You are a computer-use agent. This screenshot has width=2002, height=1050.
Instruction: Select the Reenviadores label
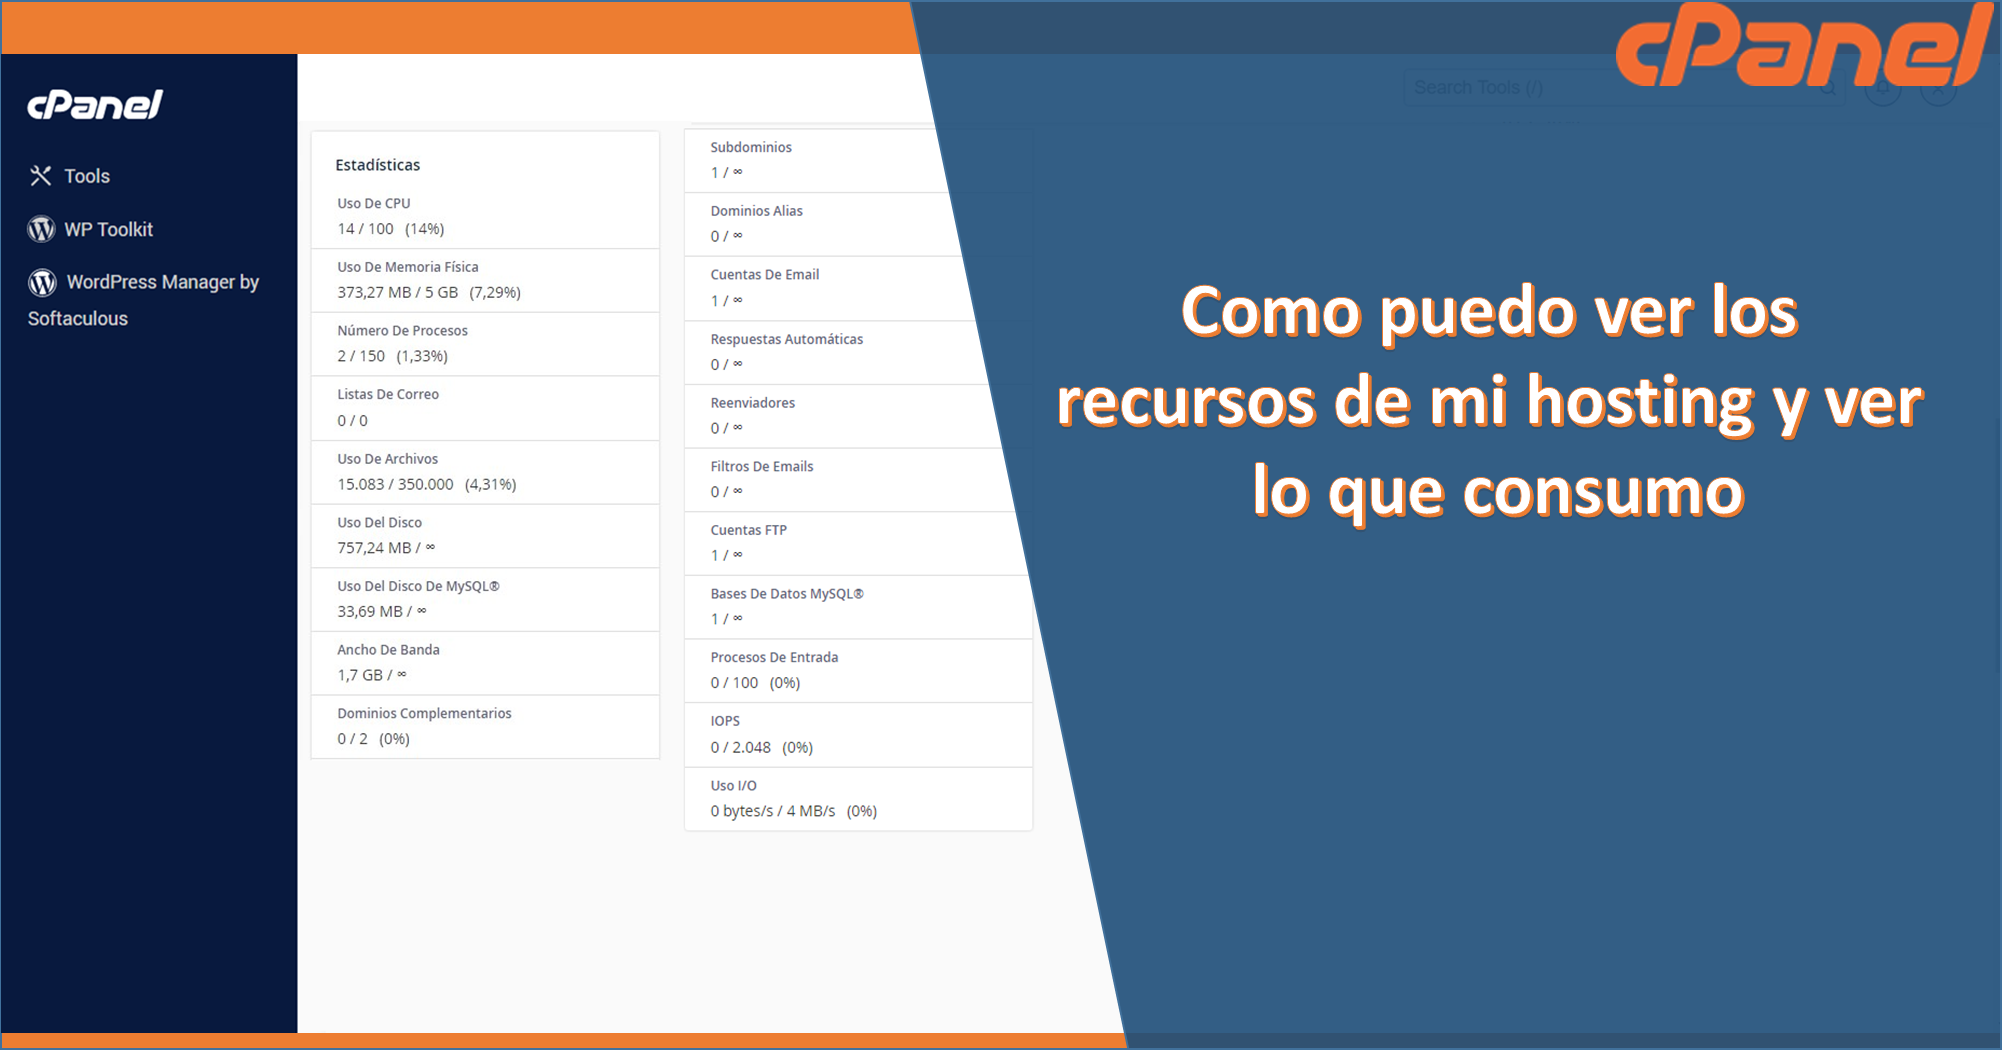[x=752, y=403]
